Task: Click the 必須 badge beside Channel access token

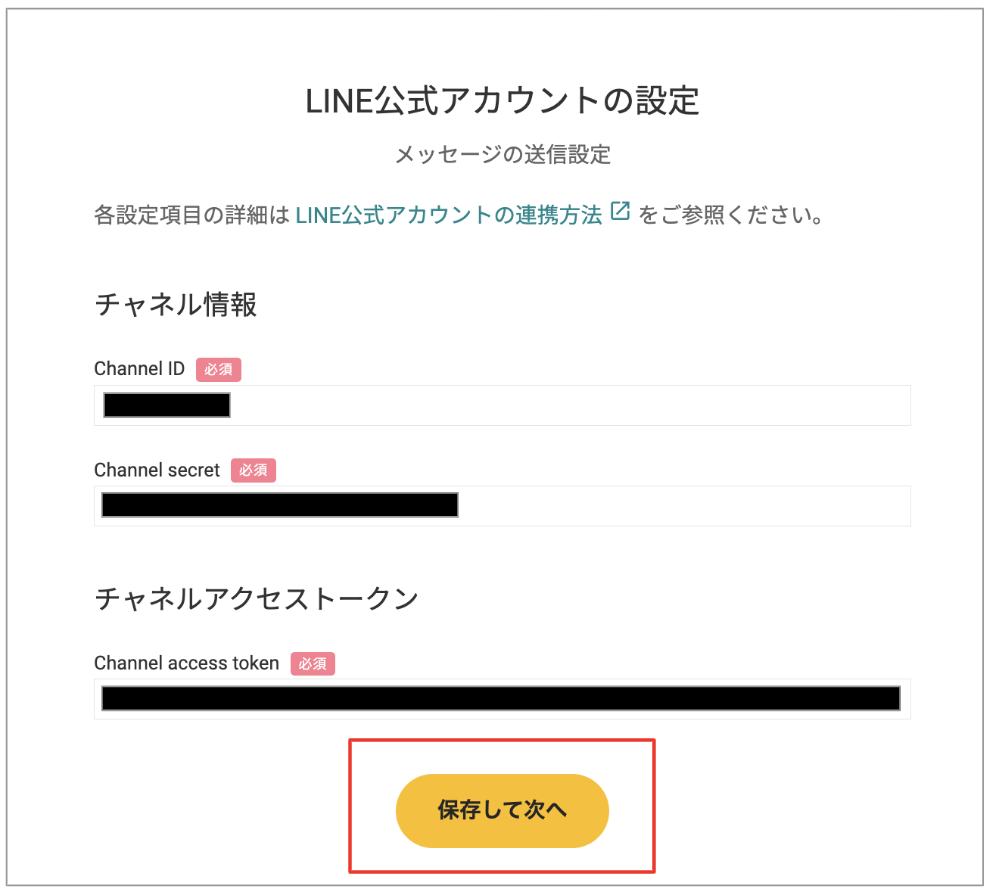Action: coord(313,664)
